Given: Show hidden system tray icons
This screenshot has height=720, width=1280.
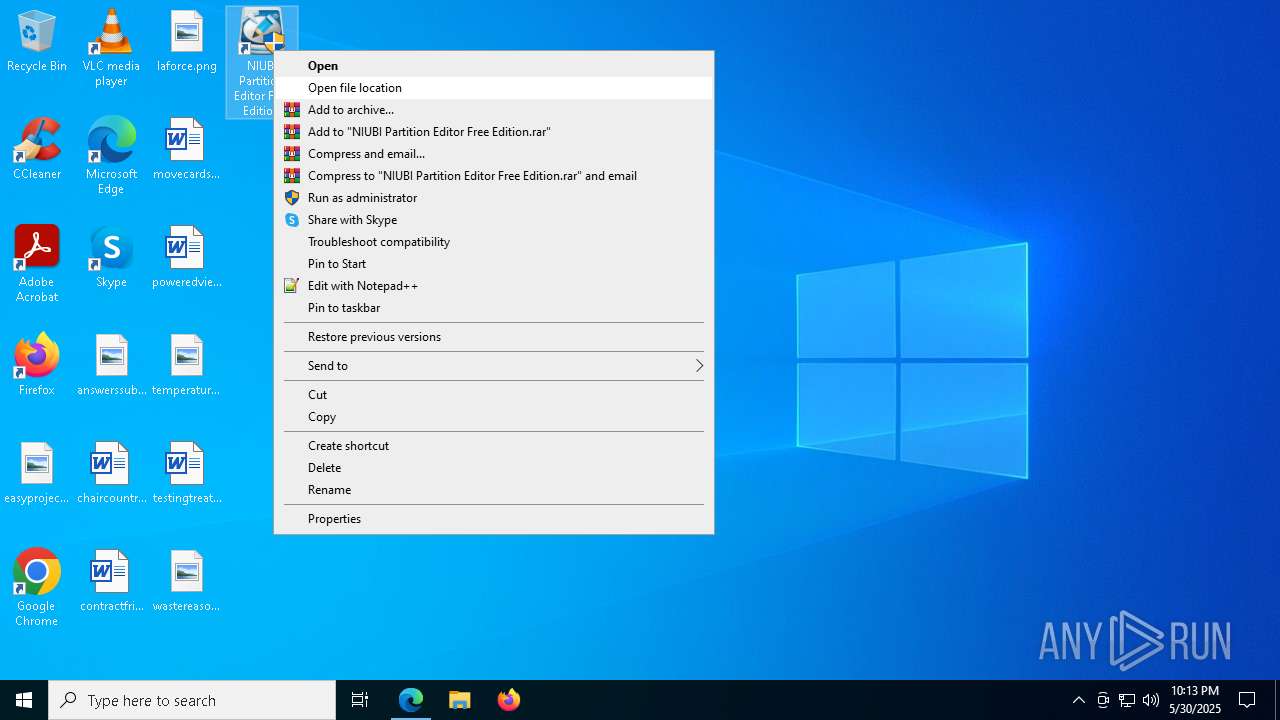Looking at the screenshot, I should point(1078,700).
